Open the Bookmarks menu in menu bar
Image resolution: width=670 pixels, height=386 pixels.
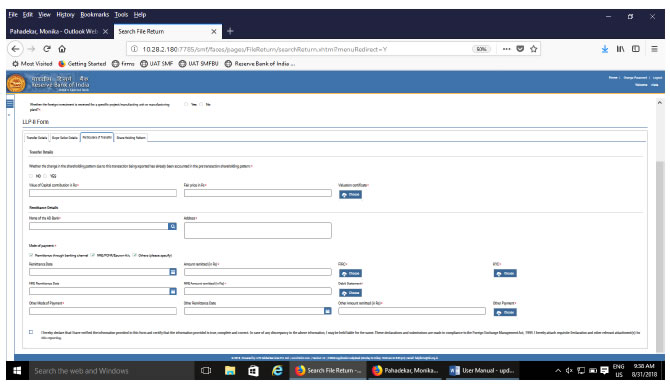tap(94, 15)
